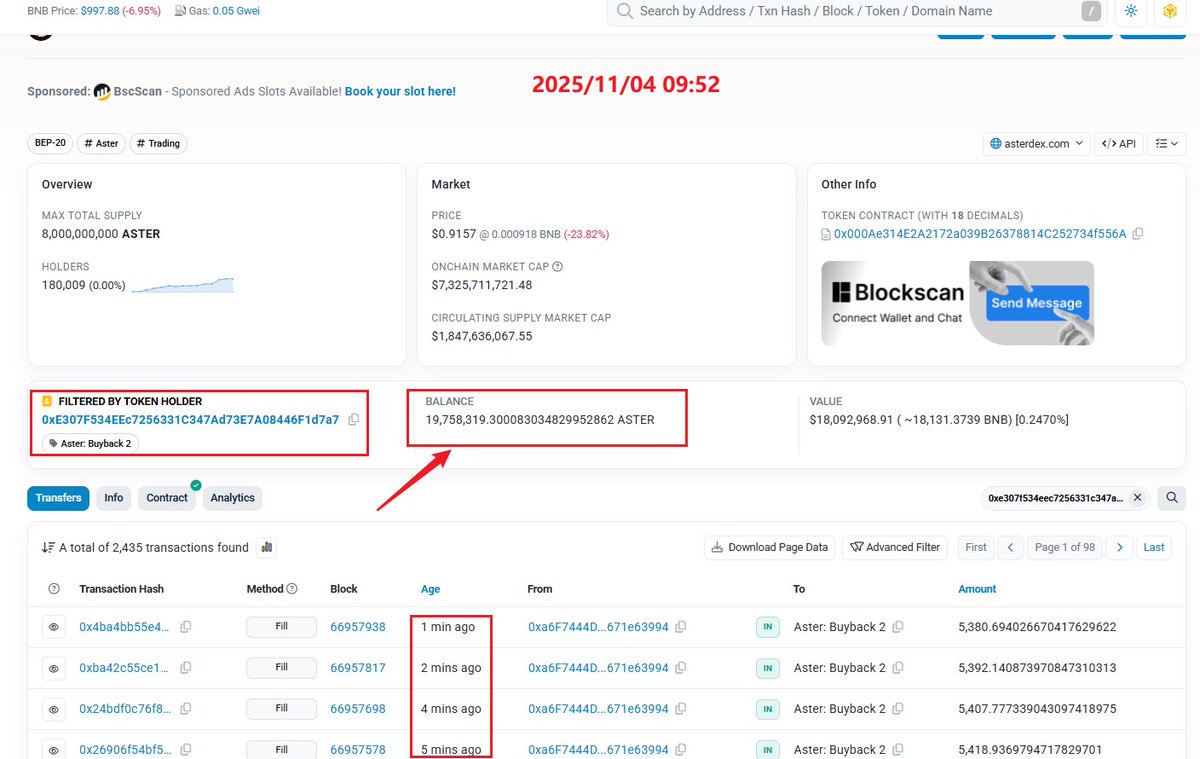Copy transaction hash 0x24bdf0c76f8

click(186, 709)
